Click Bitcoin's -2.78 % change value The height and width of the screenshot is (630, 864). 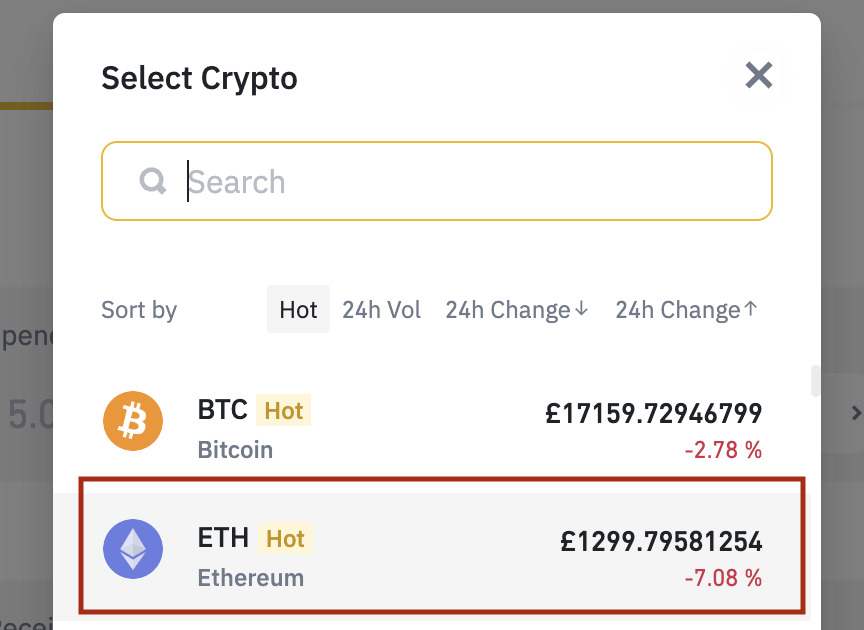click(x=723, y=450)
